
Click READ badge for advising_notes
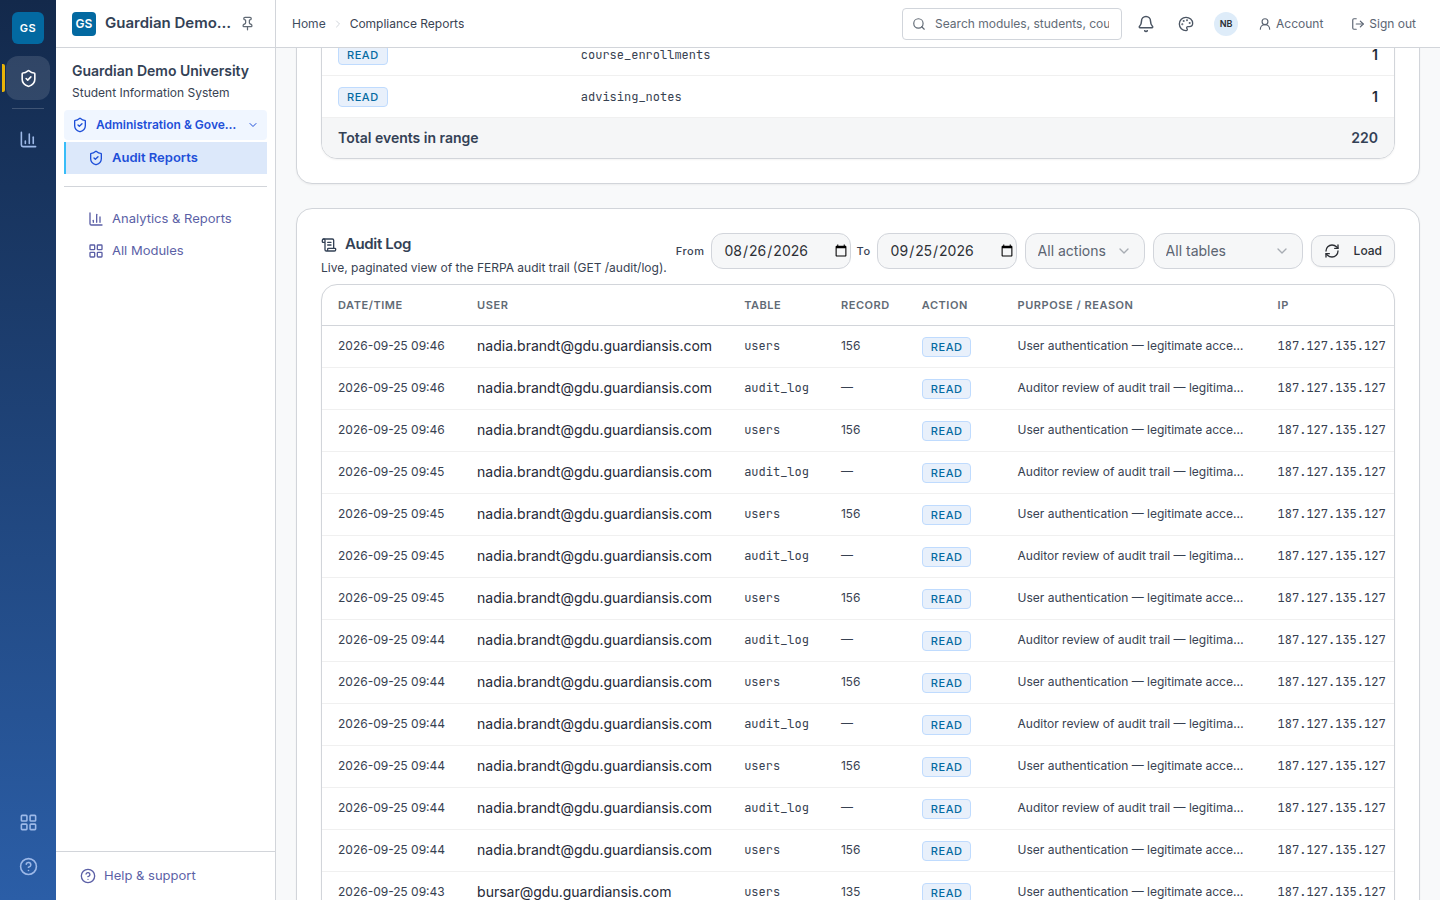(x=363, y=97)
